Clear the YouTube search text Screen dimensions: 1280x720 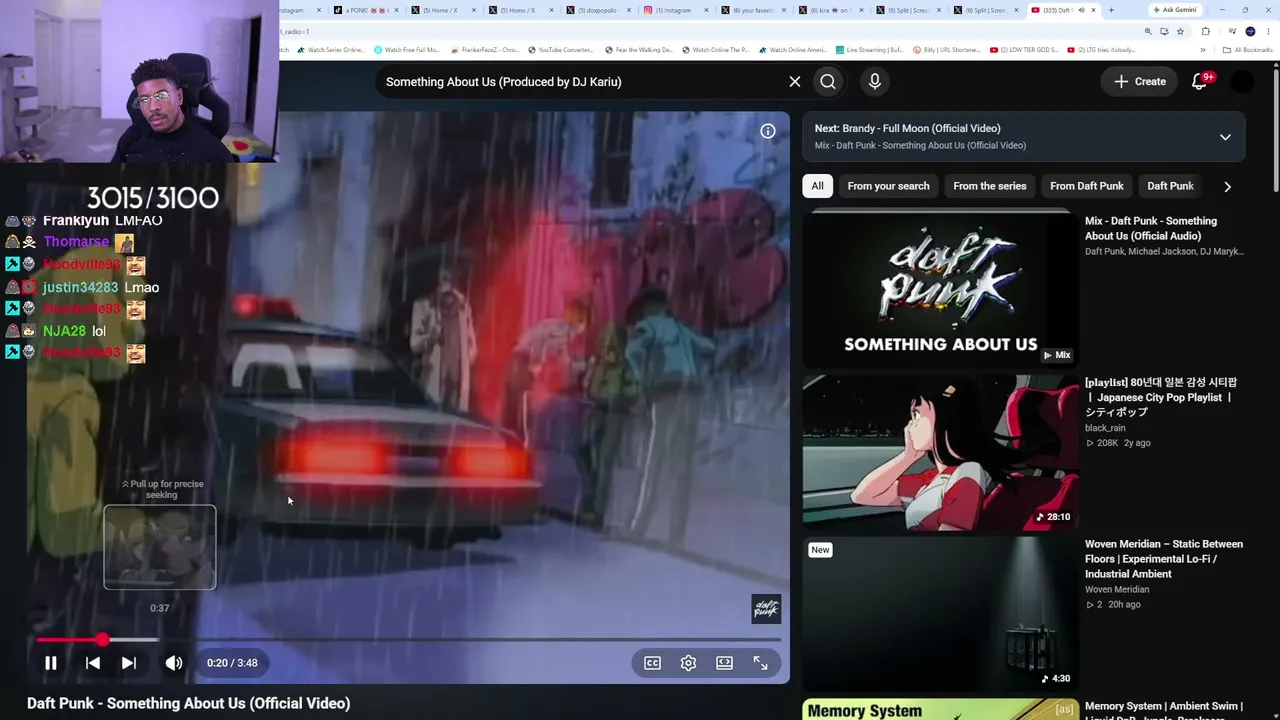coord(795,82)
